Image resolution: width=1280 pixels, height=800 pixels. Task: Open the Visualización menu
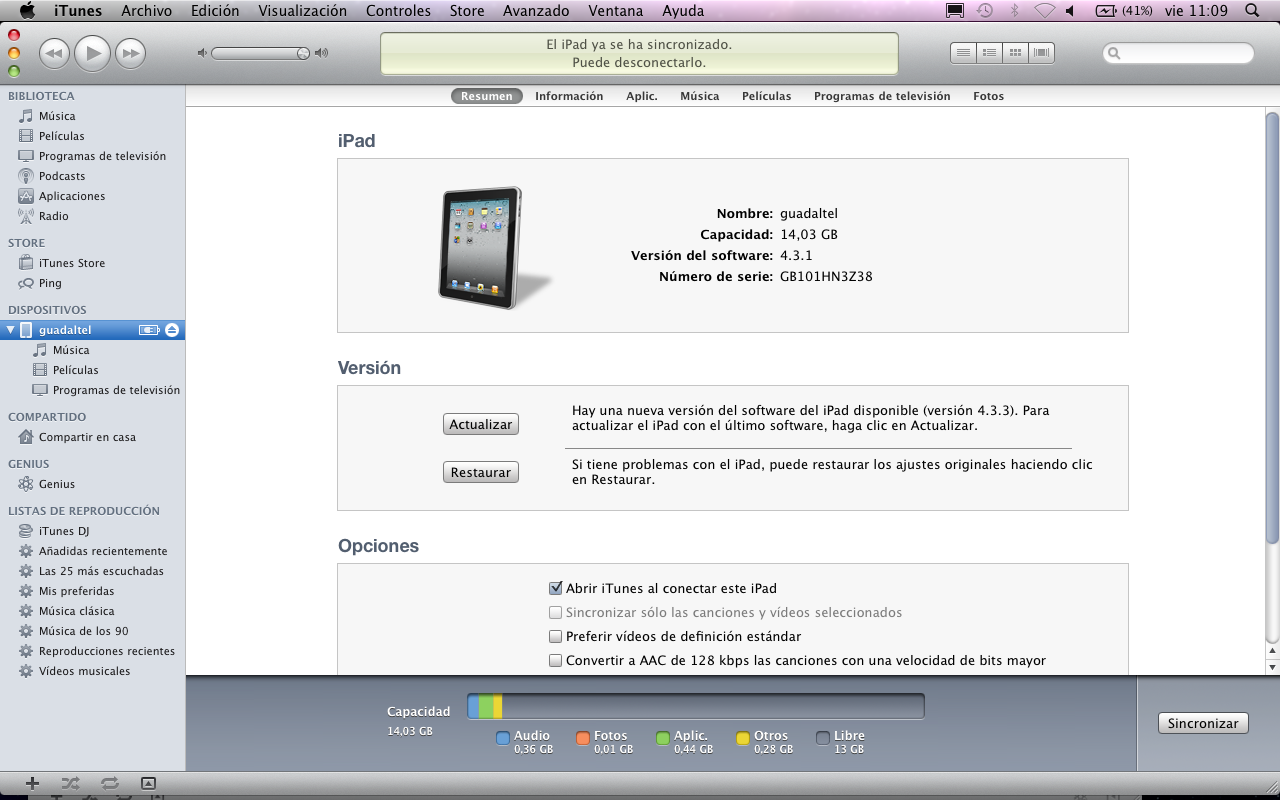click(303, 11)
